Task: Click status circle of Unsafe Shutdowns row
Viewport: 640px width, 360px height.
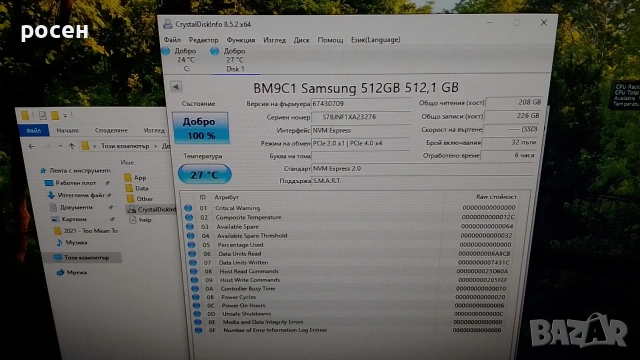Action: (197, 314)
